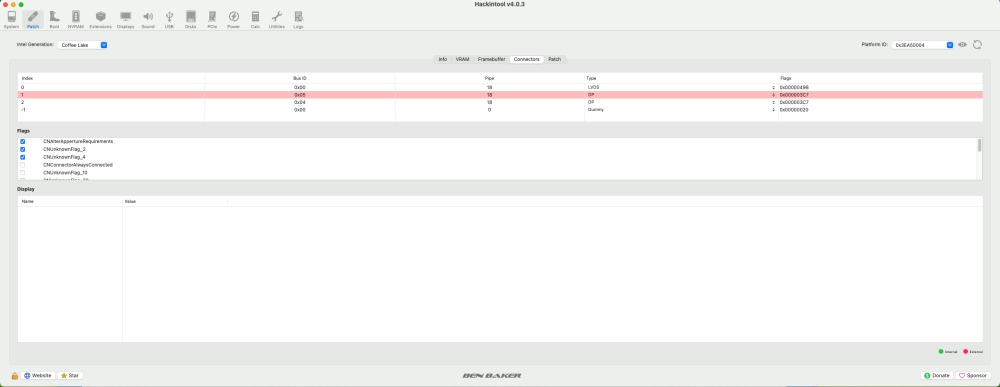Open the Calc section
The image size is (1000, 387).
255,20
